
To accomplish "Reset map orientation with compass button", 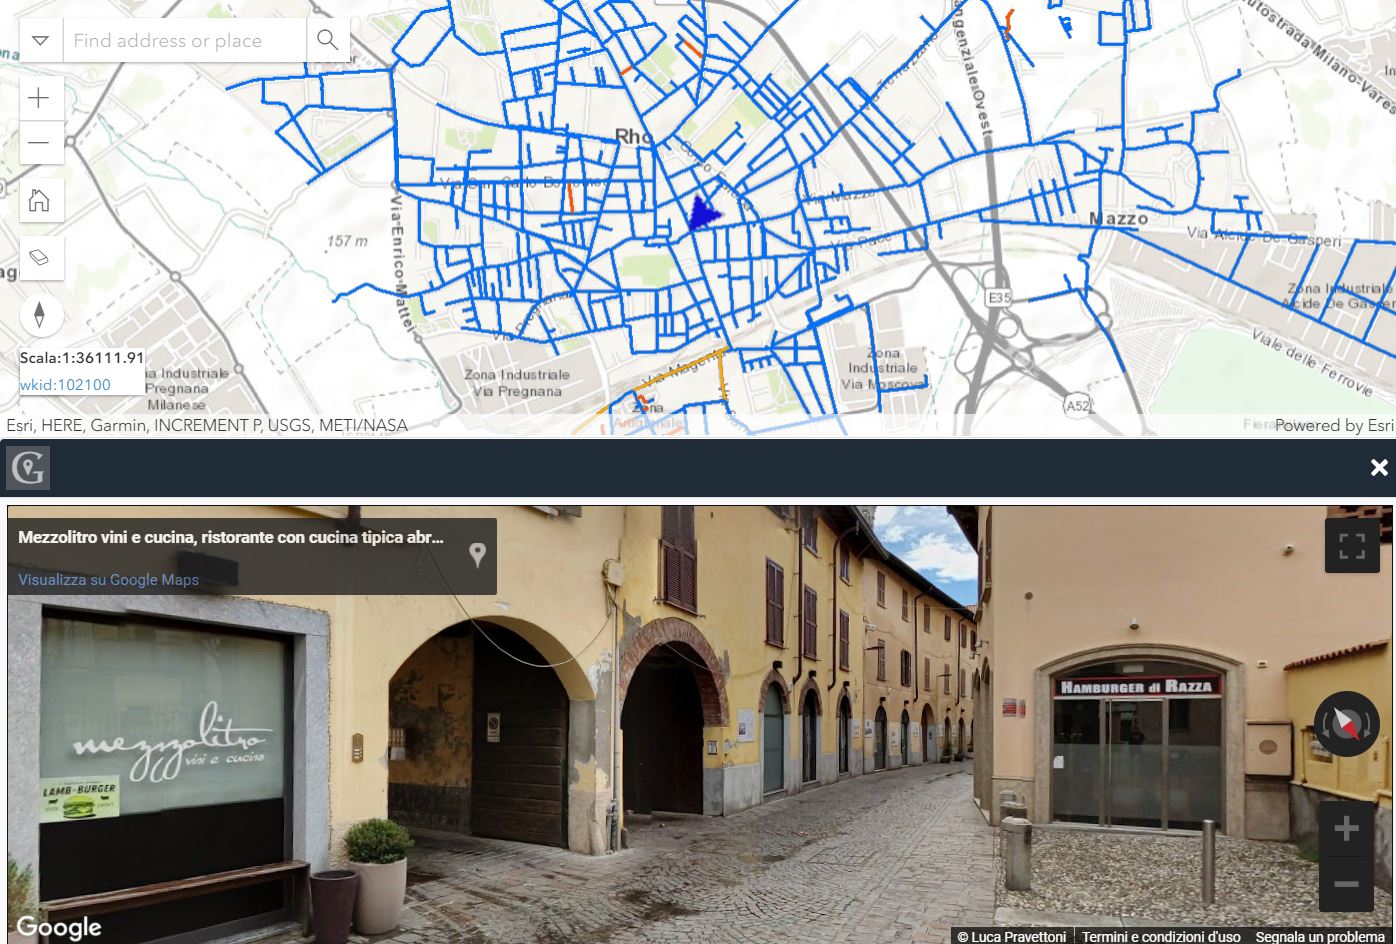I will 39,315.
